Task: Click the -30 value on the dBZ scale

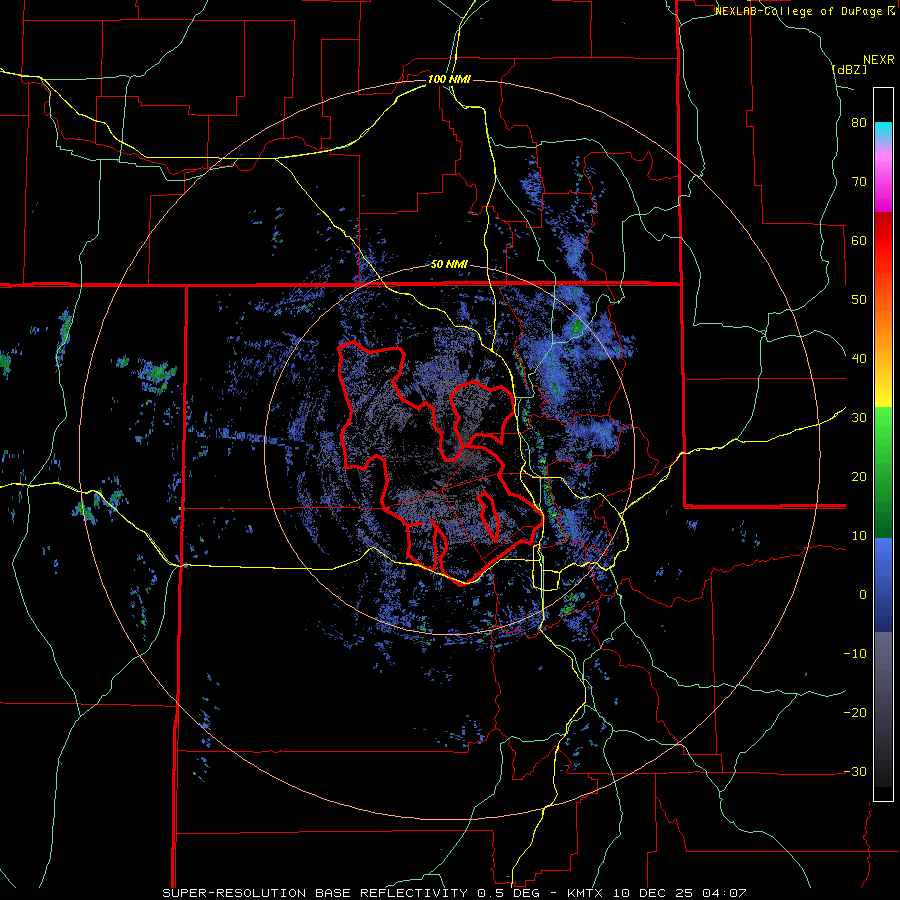Action: coord(855,771)
